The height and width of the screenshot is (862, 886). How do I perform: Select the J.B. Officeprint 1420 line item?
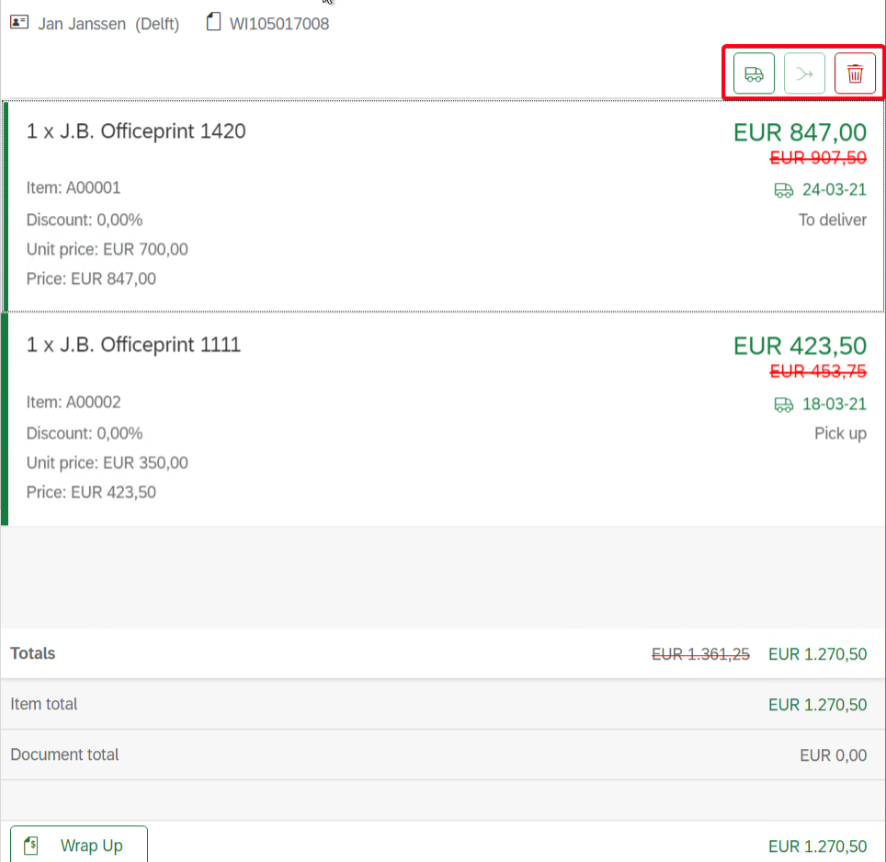(136, 131)
